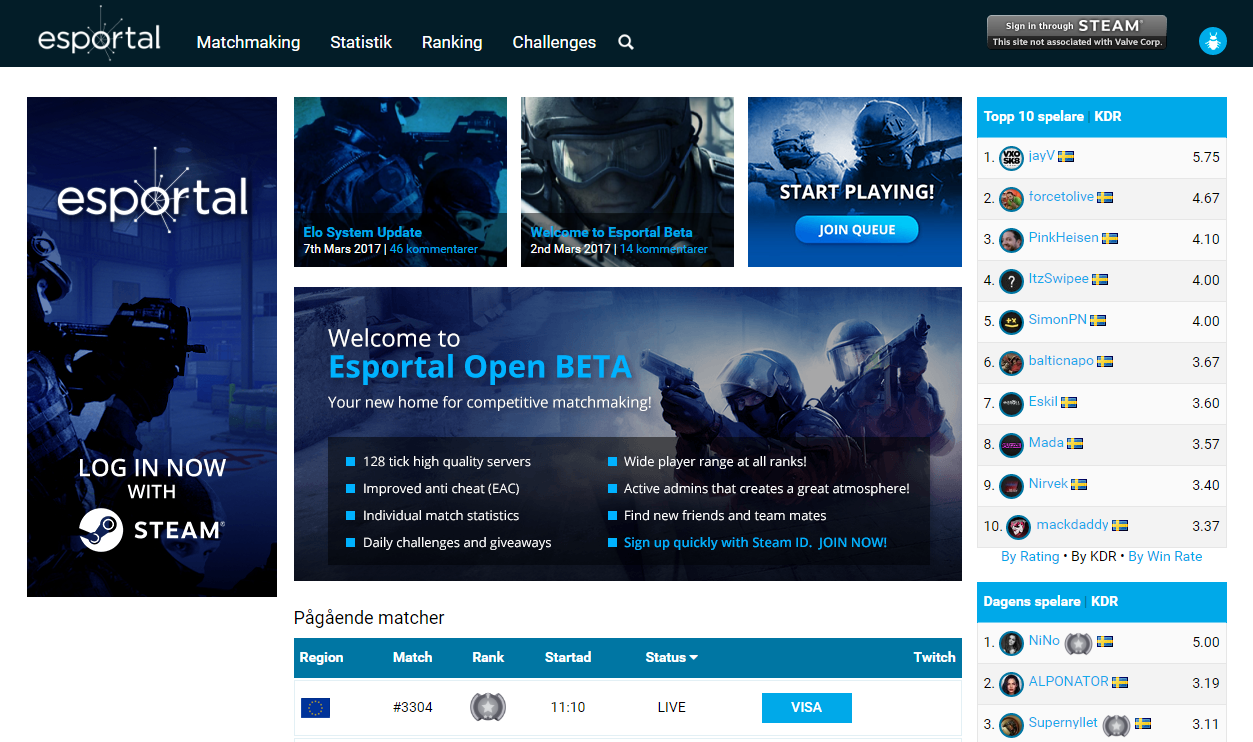The image size is (1253, 742).
Task: Sort Top 10 list By Rating
Action: (x=1030, y=556)
